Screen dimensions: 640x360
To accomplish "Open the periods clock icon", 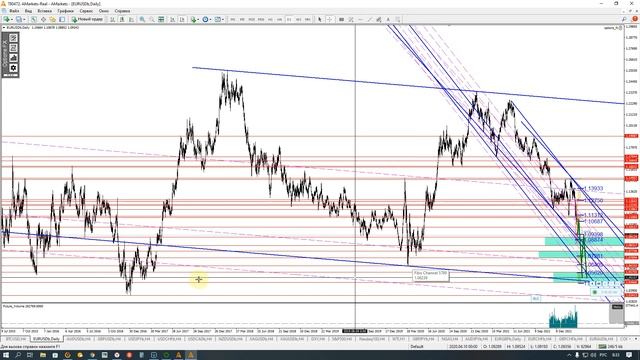I will click(205, 19).
